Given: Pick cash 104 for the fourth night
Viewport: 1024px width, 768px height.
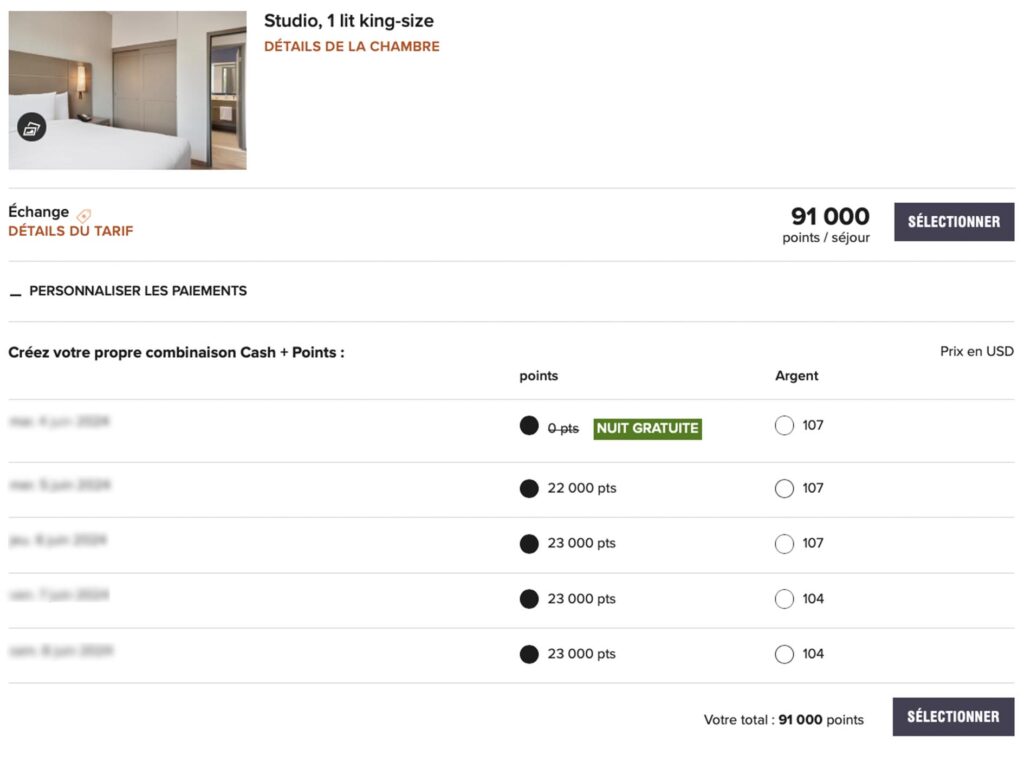Looking at the screenshot, I should 784,599.
